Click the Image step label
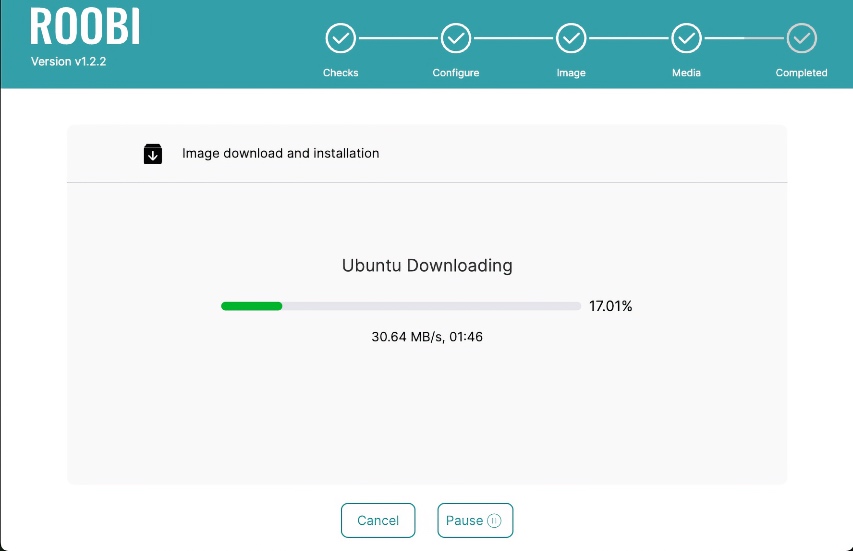 (x=571, y=73)
